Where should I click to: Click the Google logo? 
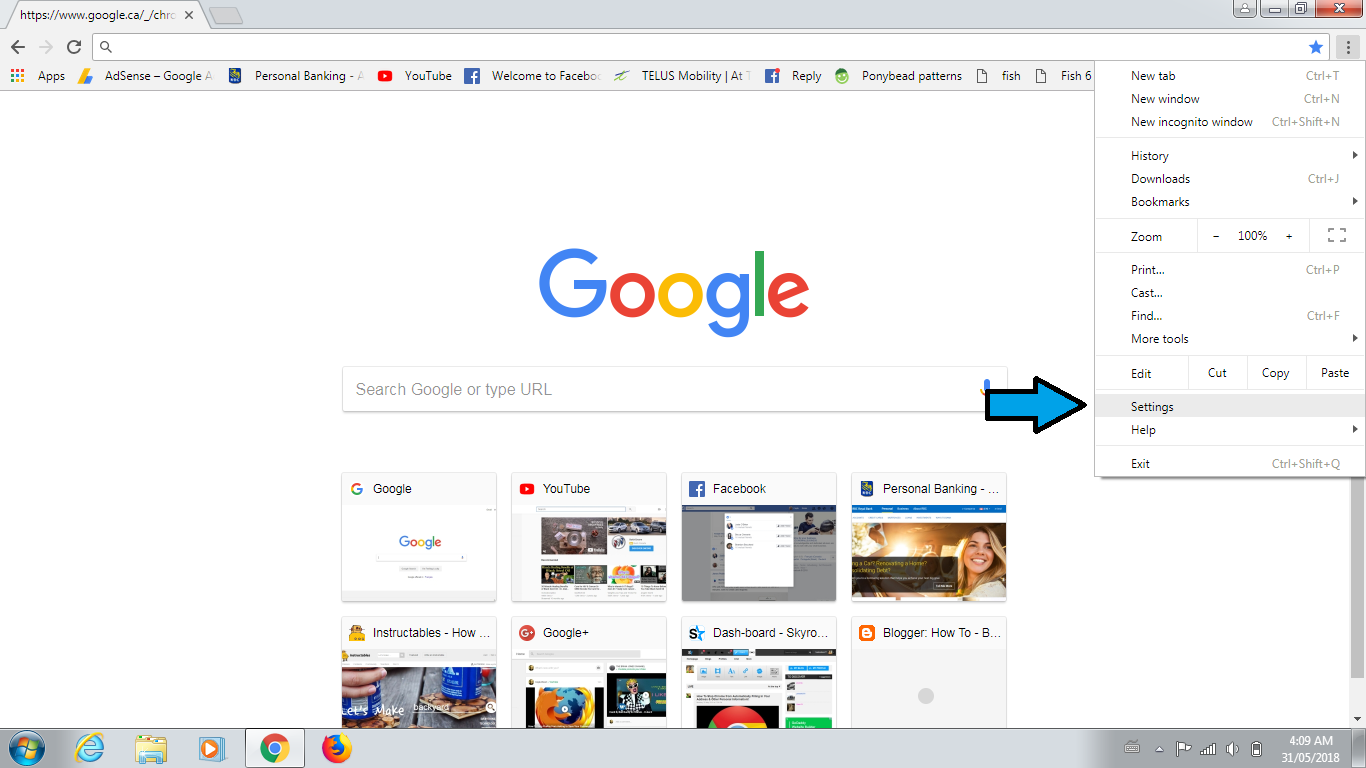674,291
